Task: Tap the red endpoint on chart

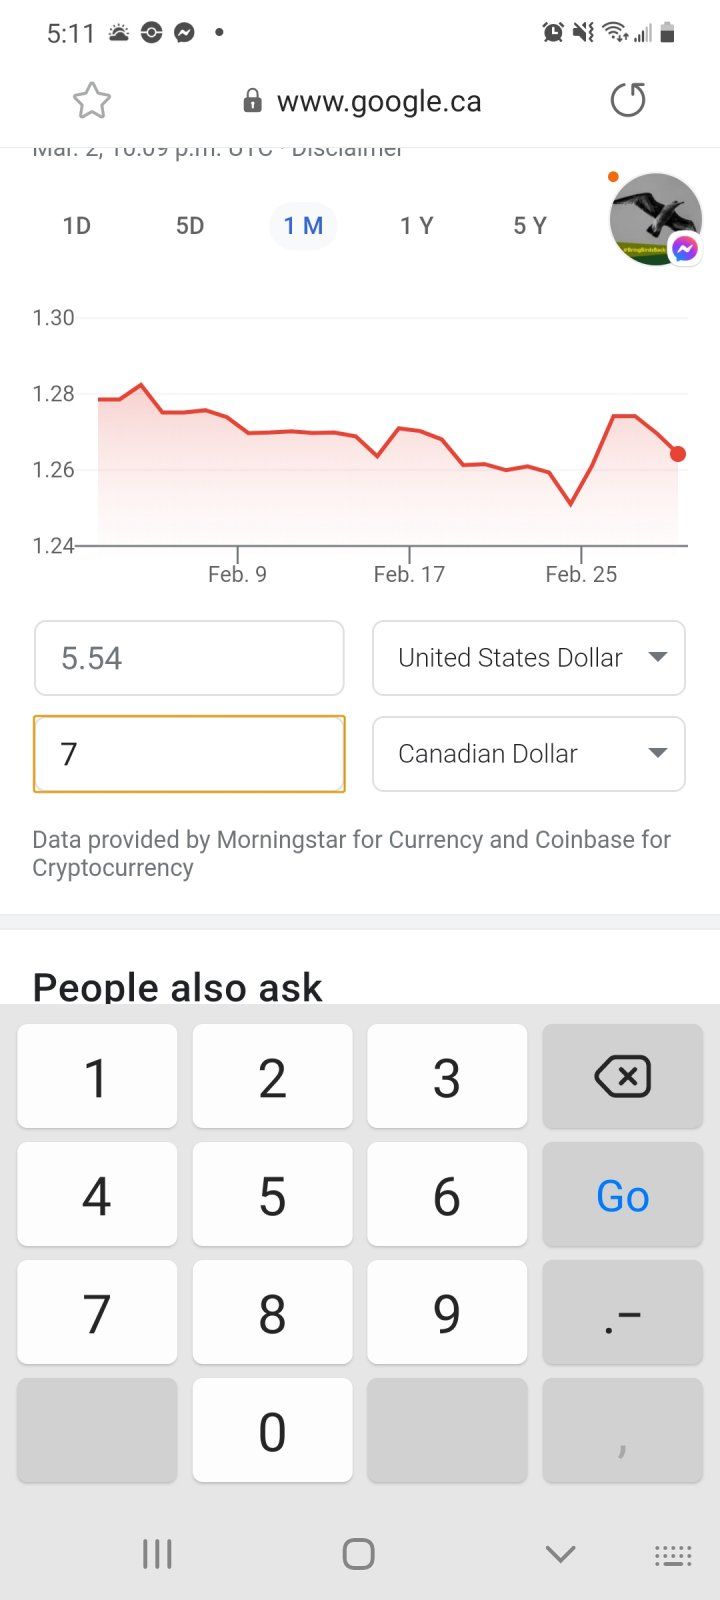Action: tap(678, 454)
